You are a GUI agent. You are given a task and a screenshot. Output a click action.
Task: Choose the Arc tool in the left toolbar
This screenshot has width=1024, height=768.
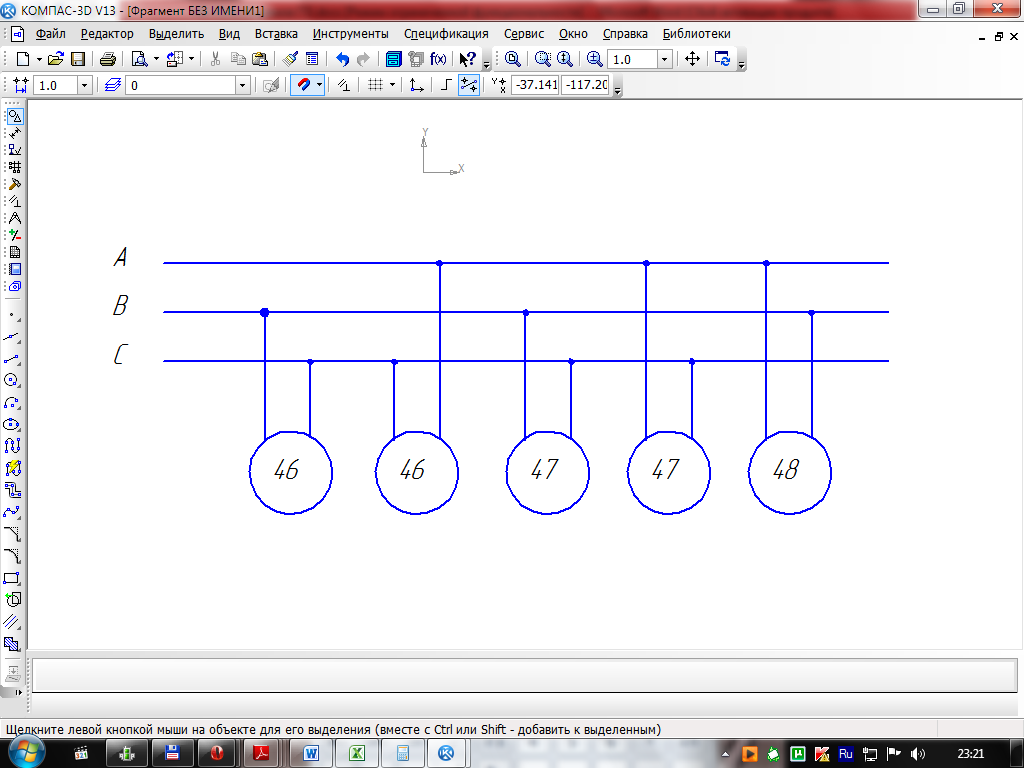click(13, 402)
